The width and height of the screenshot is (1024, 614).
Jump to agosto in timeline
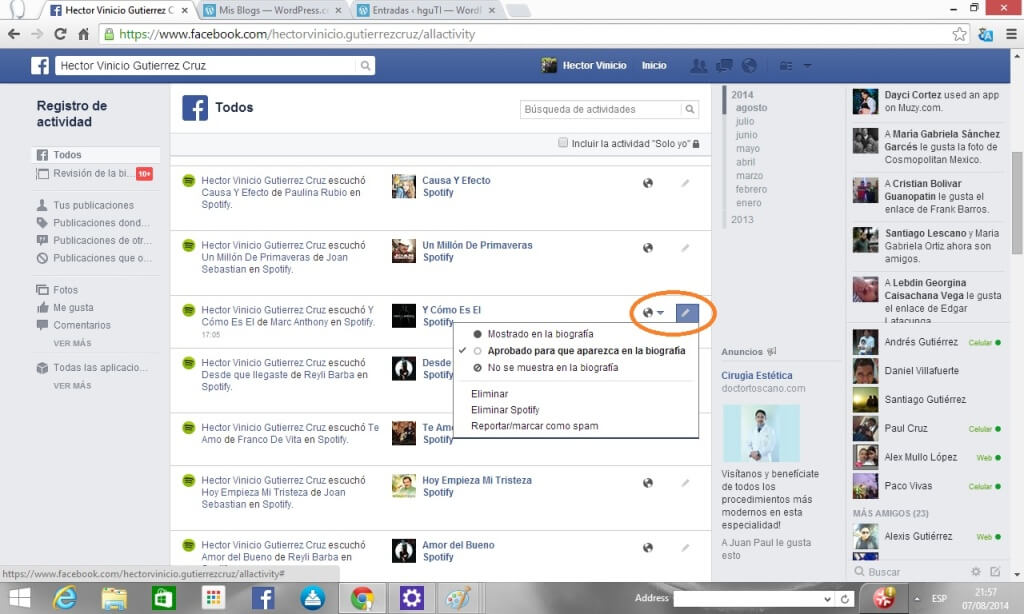(751, 108)
